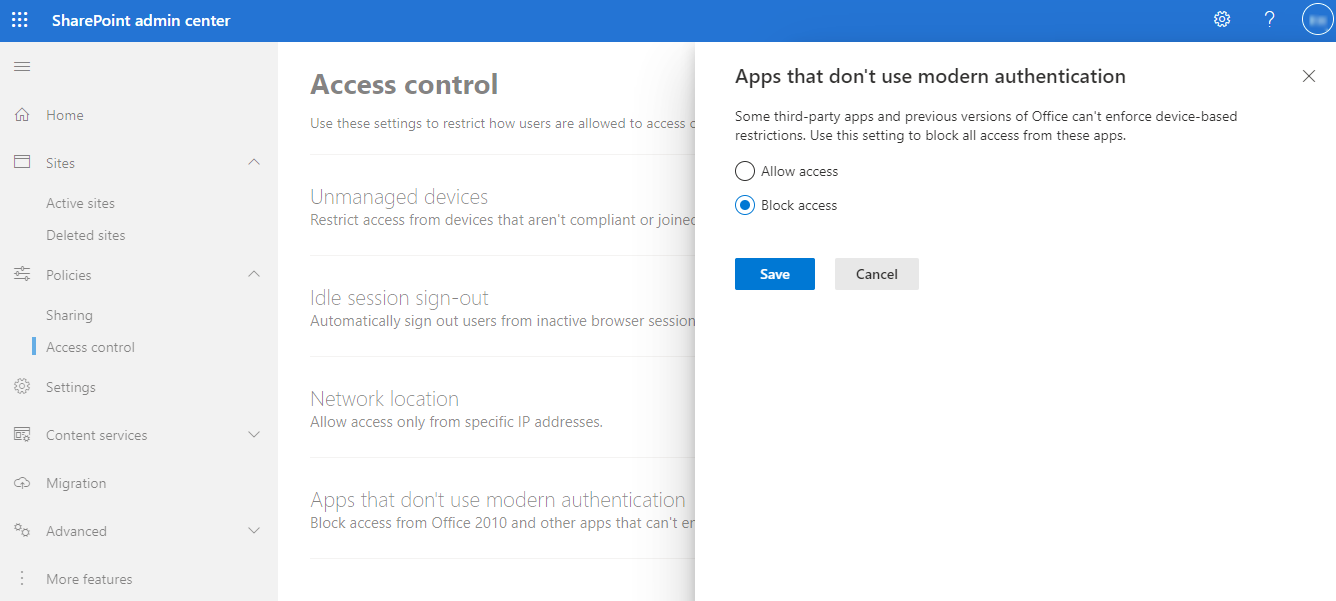The height and width of the screenshot is (601, 1336).
Task: Collapse the navigation with the hamburger icon
Action: (21, 66)
